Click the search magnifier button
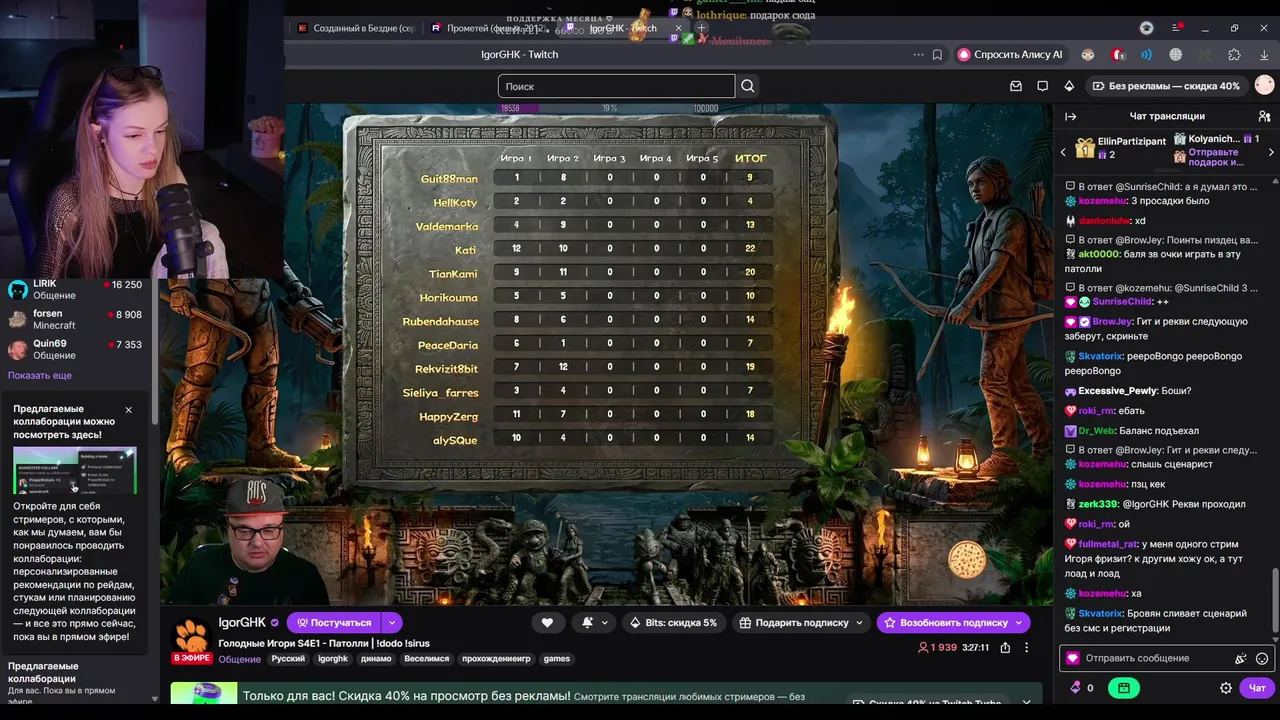The height and width of the screenshot is (720, 1280). tap(748, 86)
